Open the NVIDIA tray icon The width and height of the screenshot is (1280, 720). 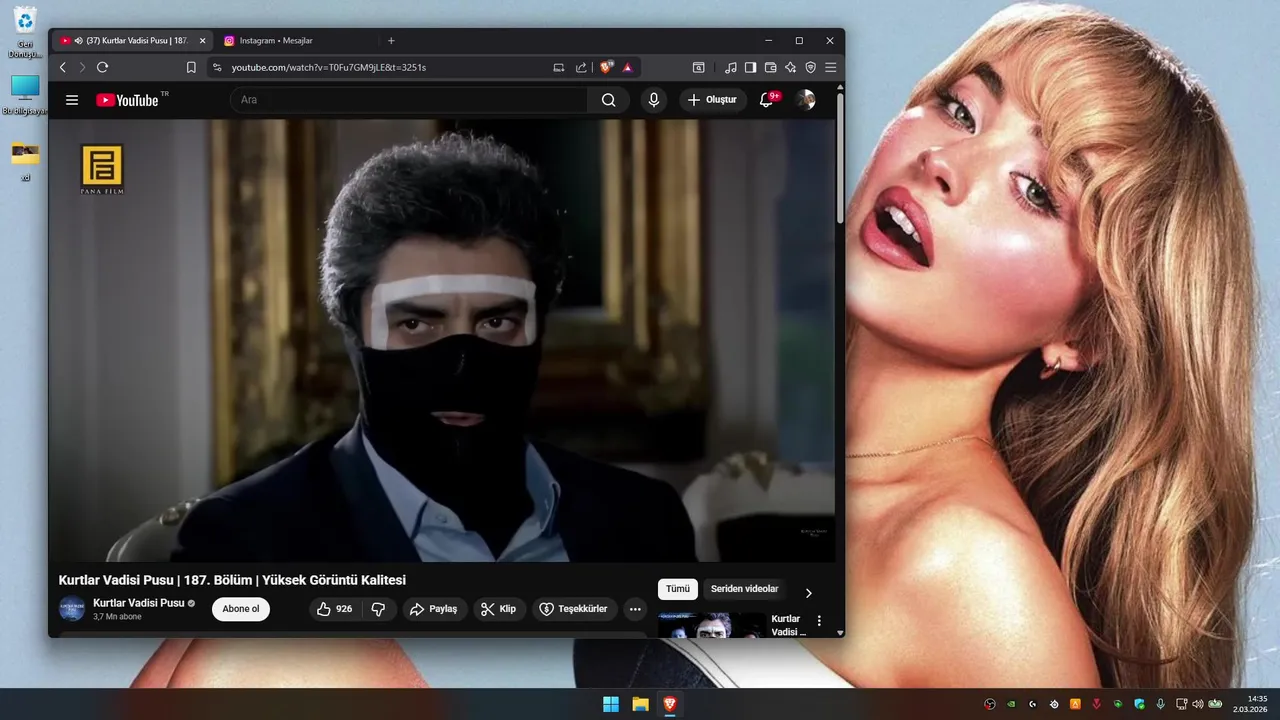1011,704
